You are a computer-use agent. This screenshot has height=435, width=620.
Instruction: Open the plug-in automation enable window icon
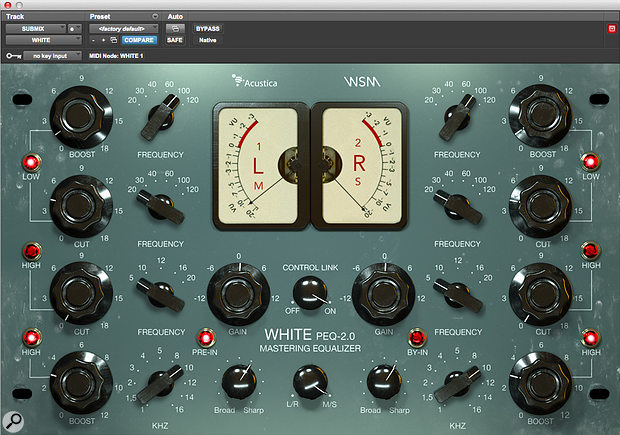point(175,29)
